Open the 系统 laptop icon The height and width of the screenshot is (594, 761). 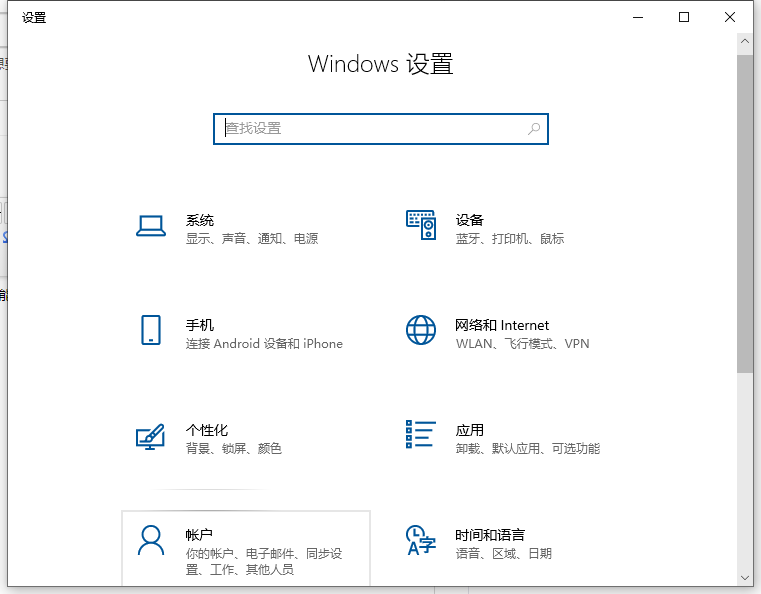tap(150, 226)
